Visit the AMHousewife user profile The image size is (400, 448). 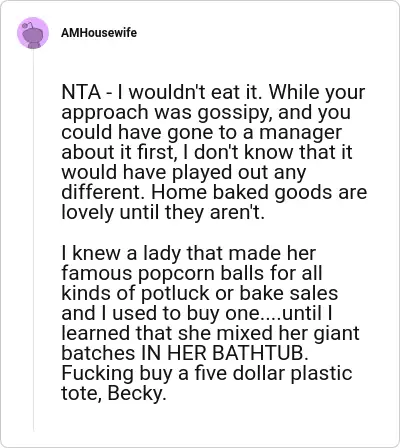coord(99,33)
